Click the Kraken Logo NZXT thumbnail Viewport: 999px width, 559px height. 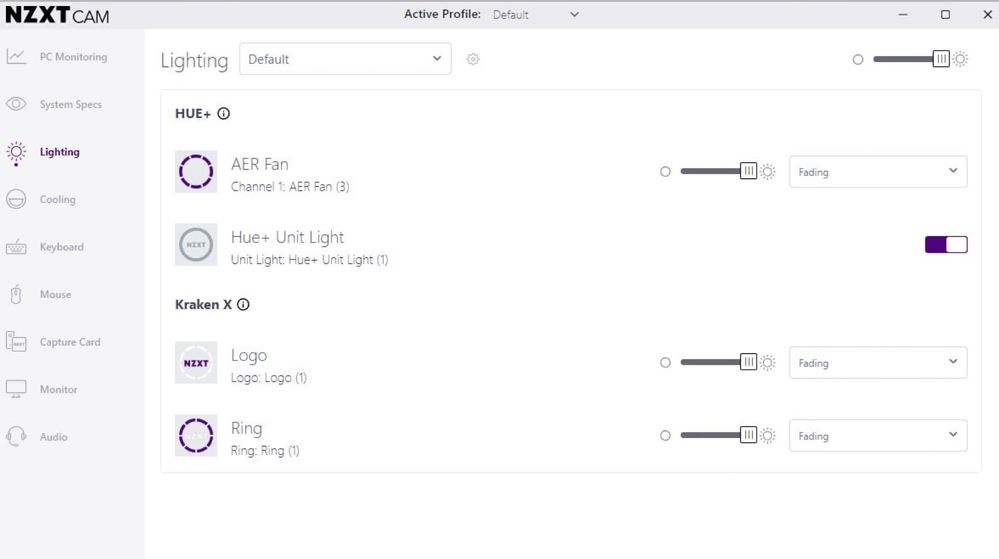click(x=196, y=363)
